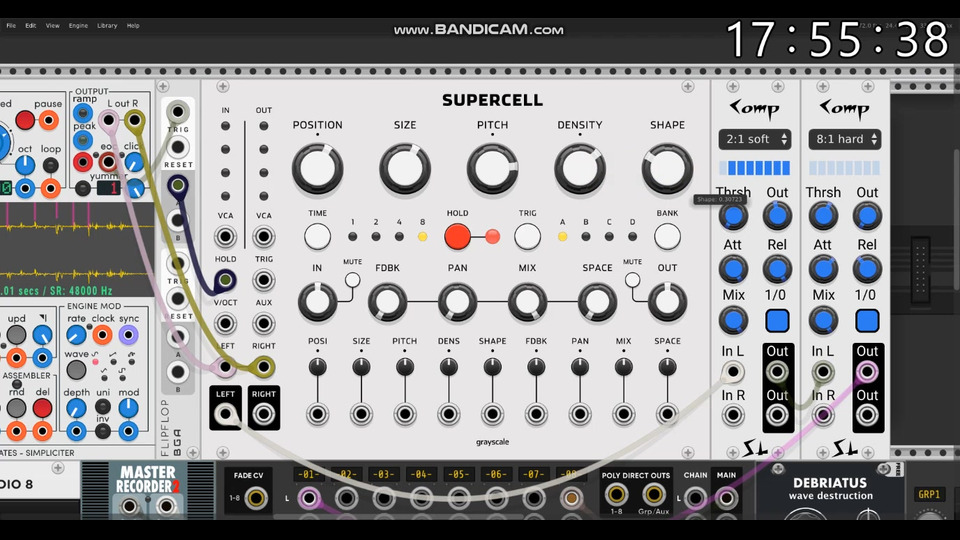
Task: Toggle the input MUTE button on Supercell
Action: (352, 280)
